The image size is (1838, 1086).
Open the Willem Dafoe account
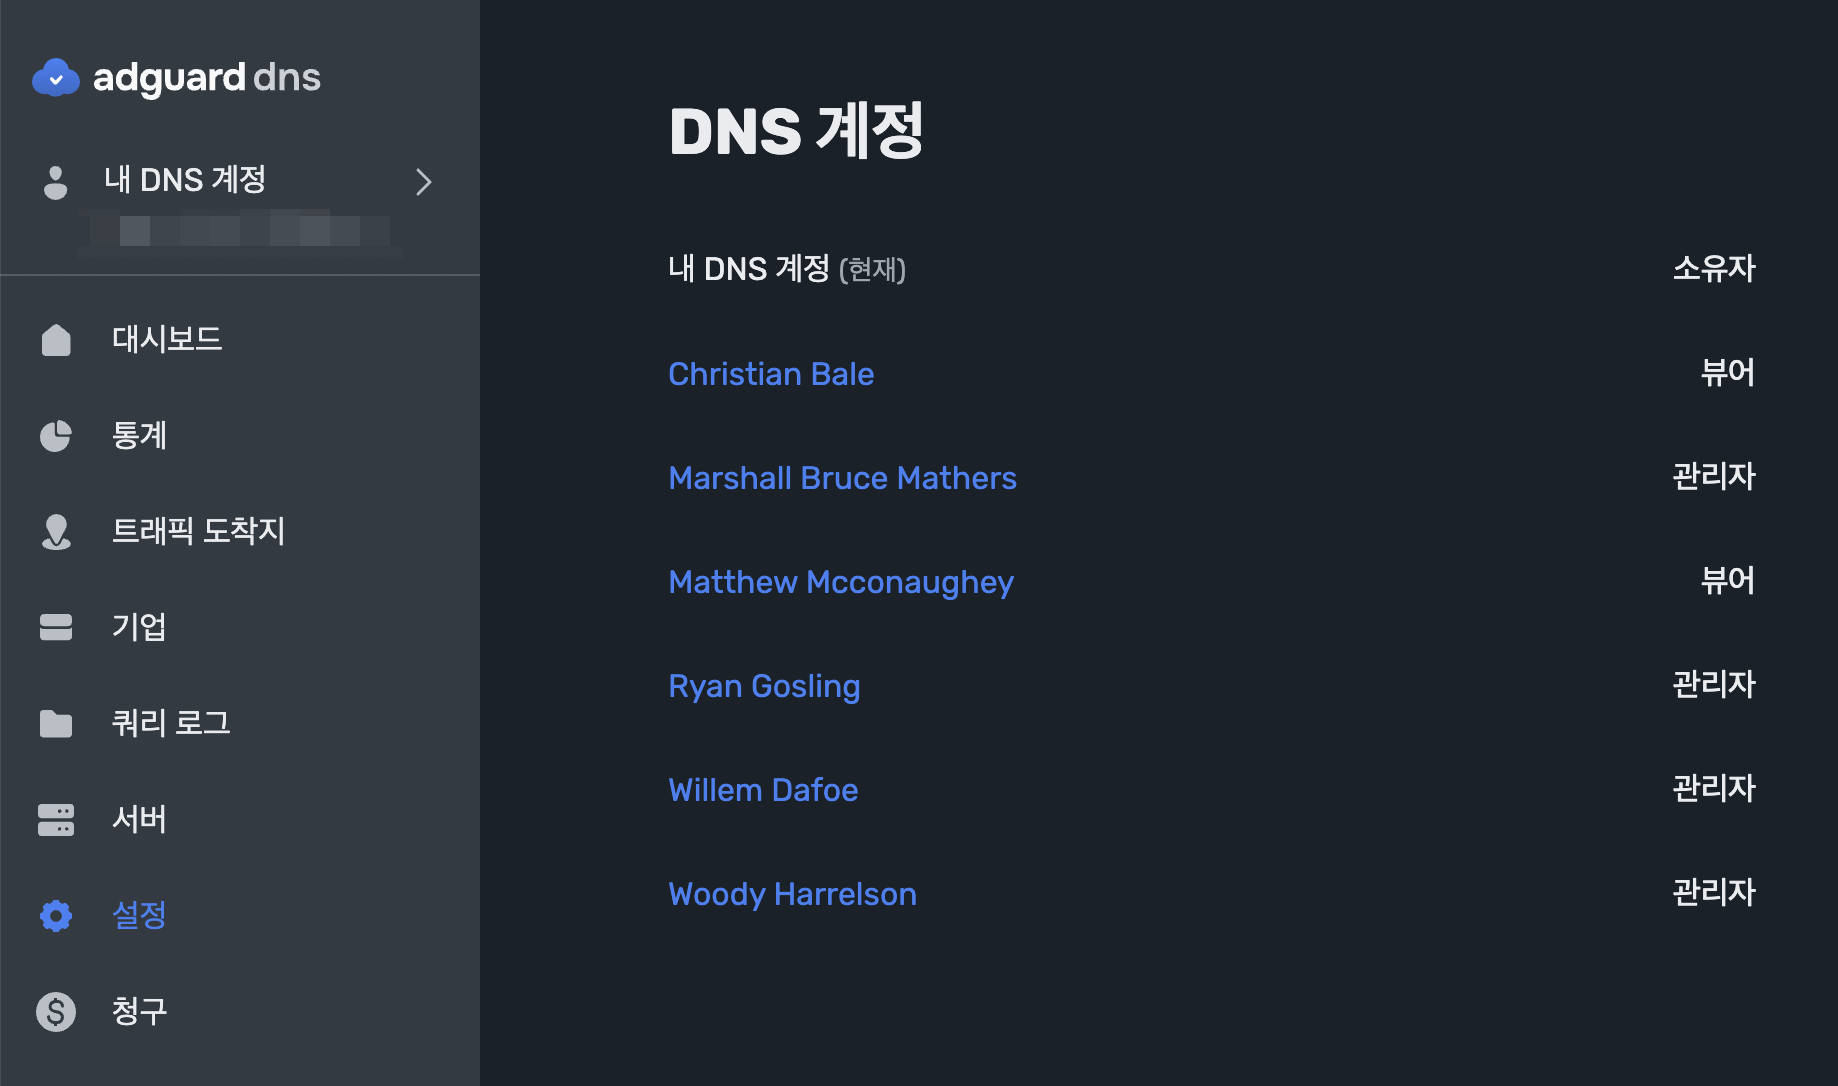click(x=762, y=790)
